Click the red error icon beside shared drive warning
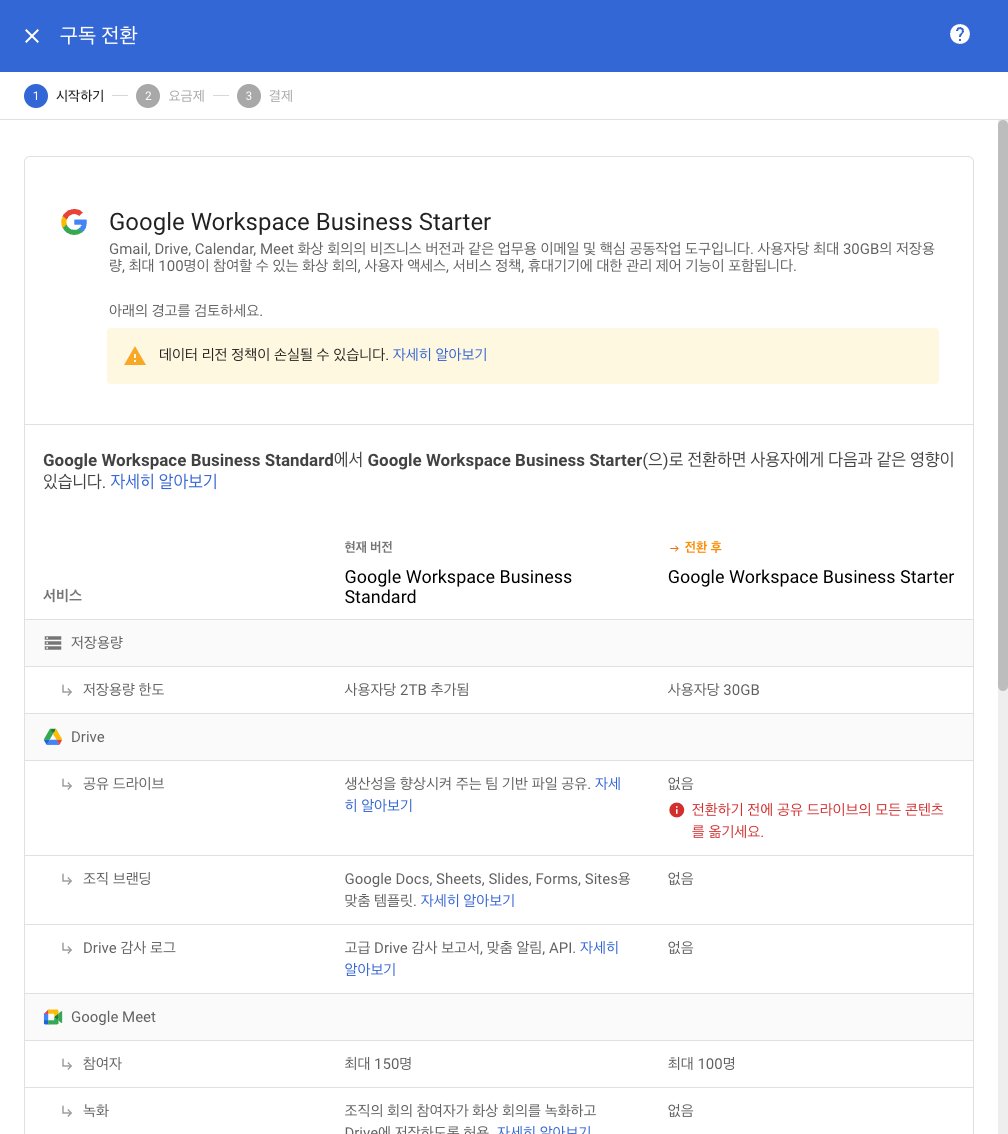This screenshot has height=1134, width=1008. click(676, 810)
